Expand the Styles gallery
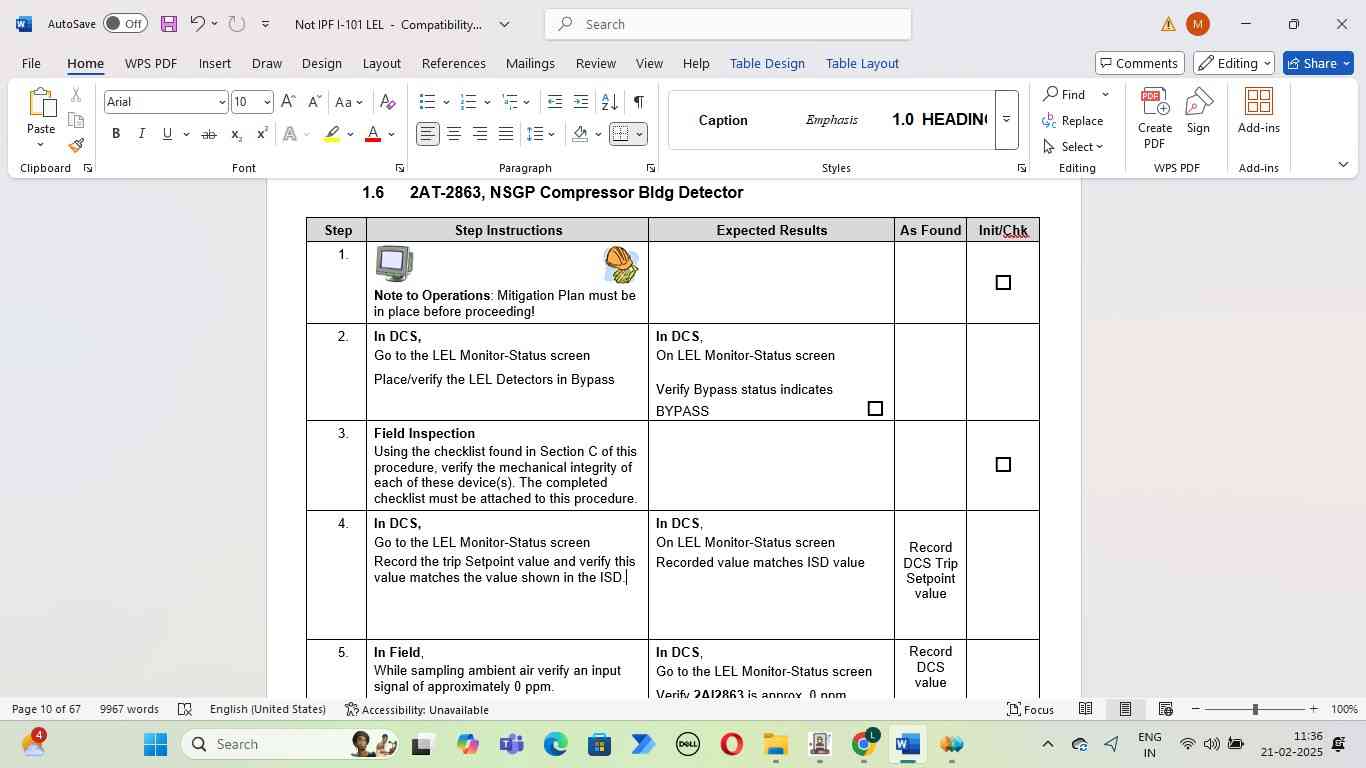 (1006, 119)
